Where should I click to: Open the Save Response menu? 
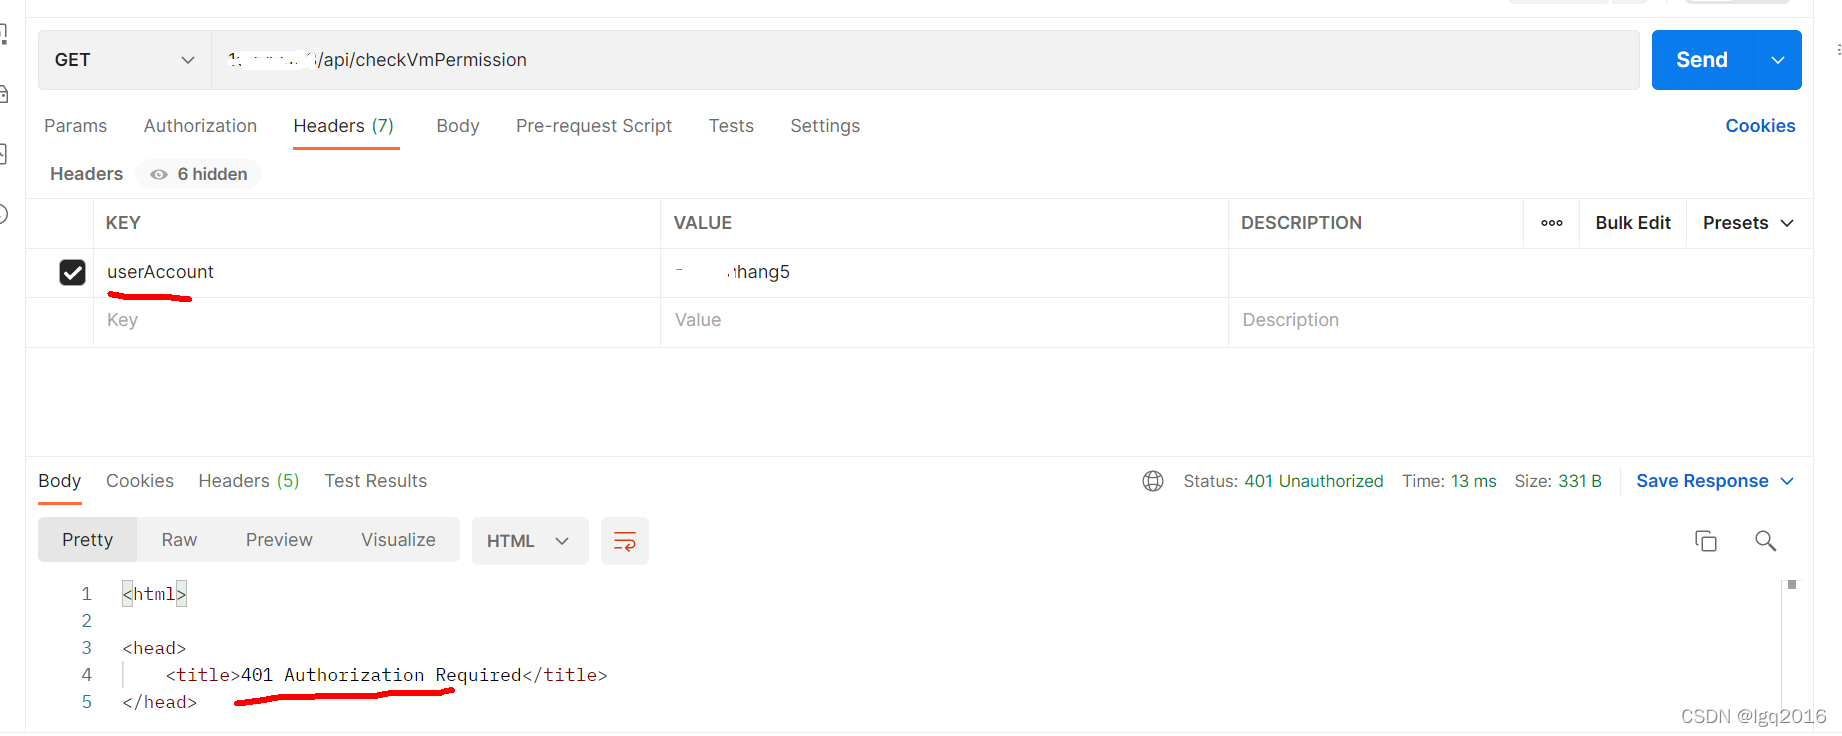click(x=1714, y=481)
